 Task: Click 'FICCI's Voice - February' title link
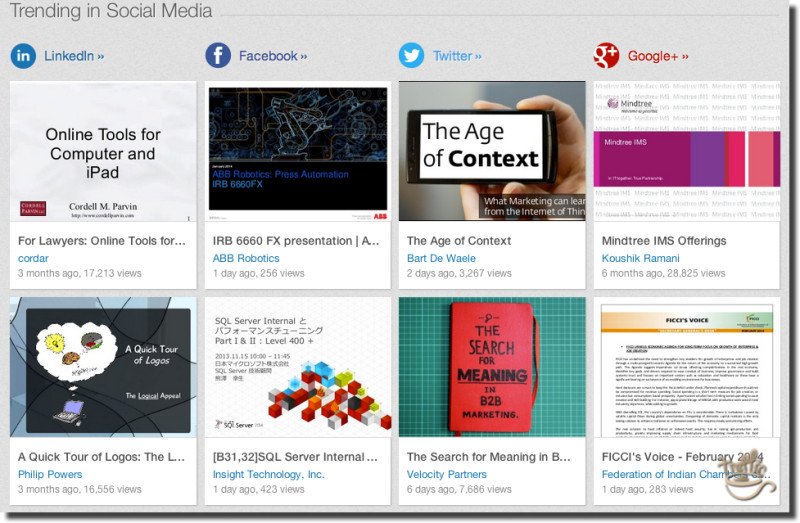(682, 457)
